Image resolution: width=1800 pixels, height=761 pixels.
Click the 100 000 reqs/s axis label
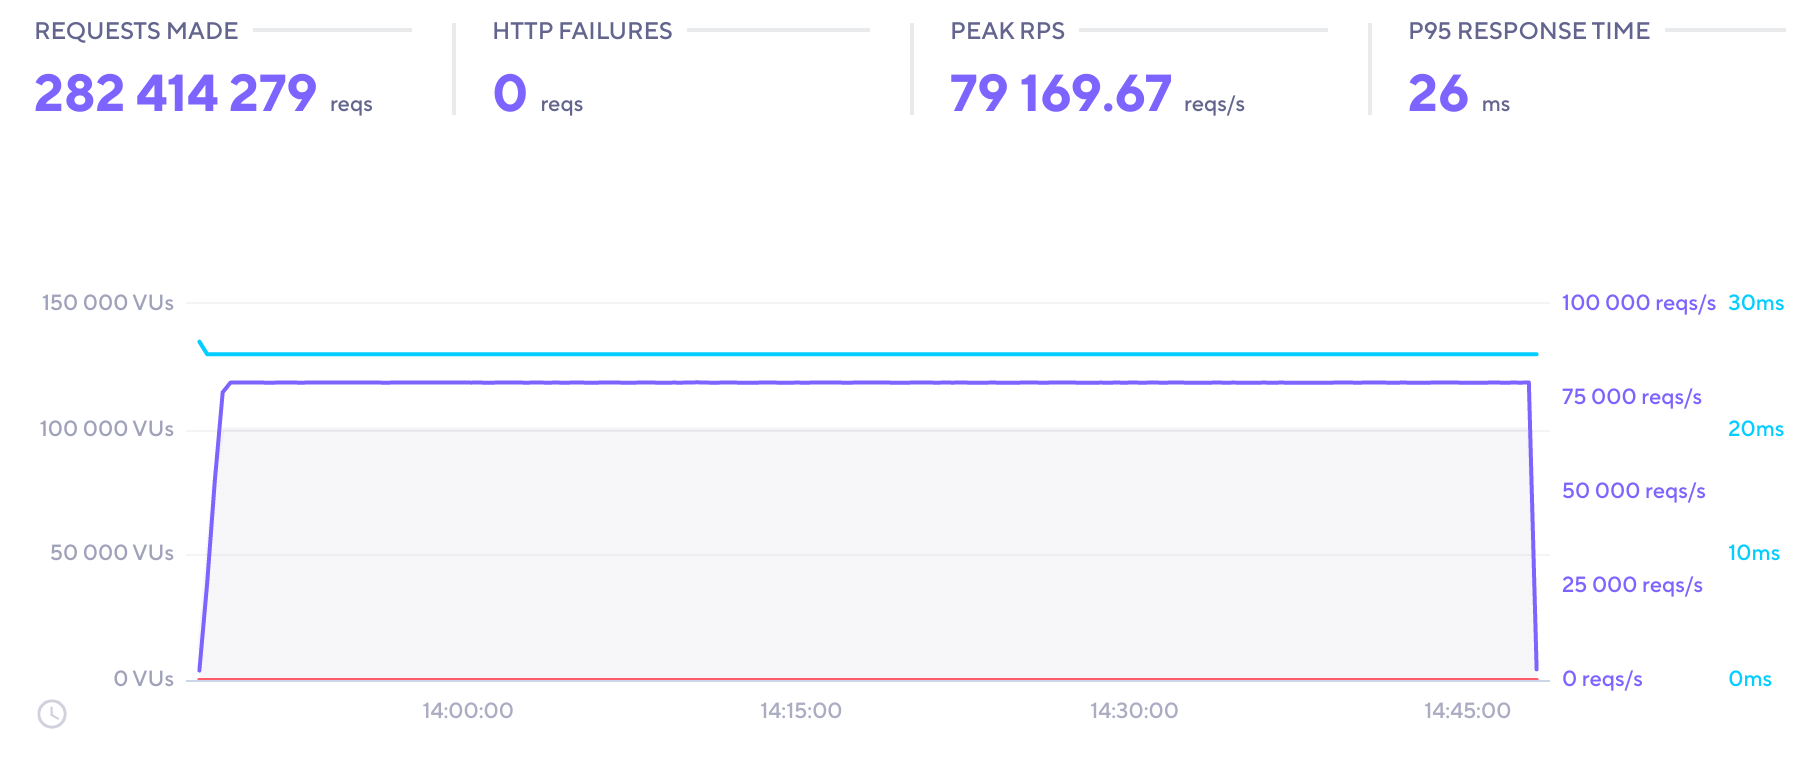pos(1639,303)
